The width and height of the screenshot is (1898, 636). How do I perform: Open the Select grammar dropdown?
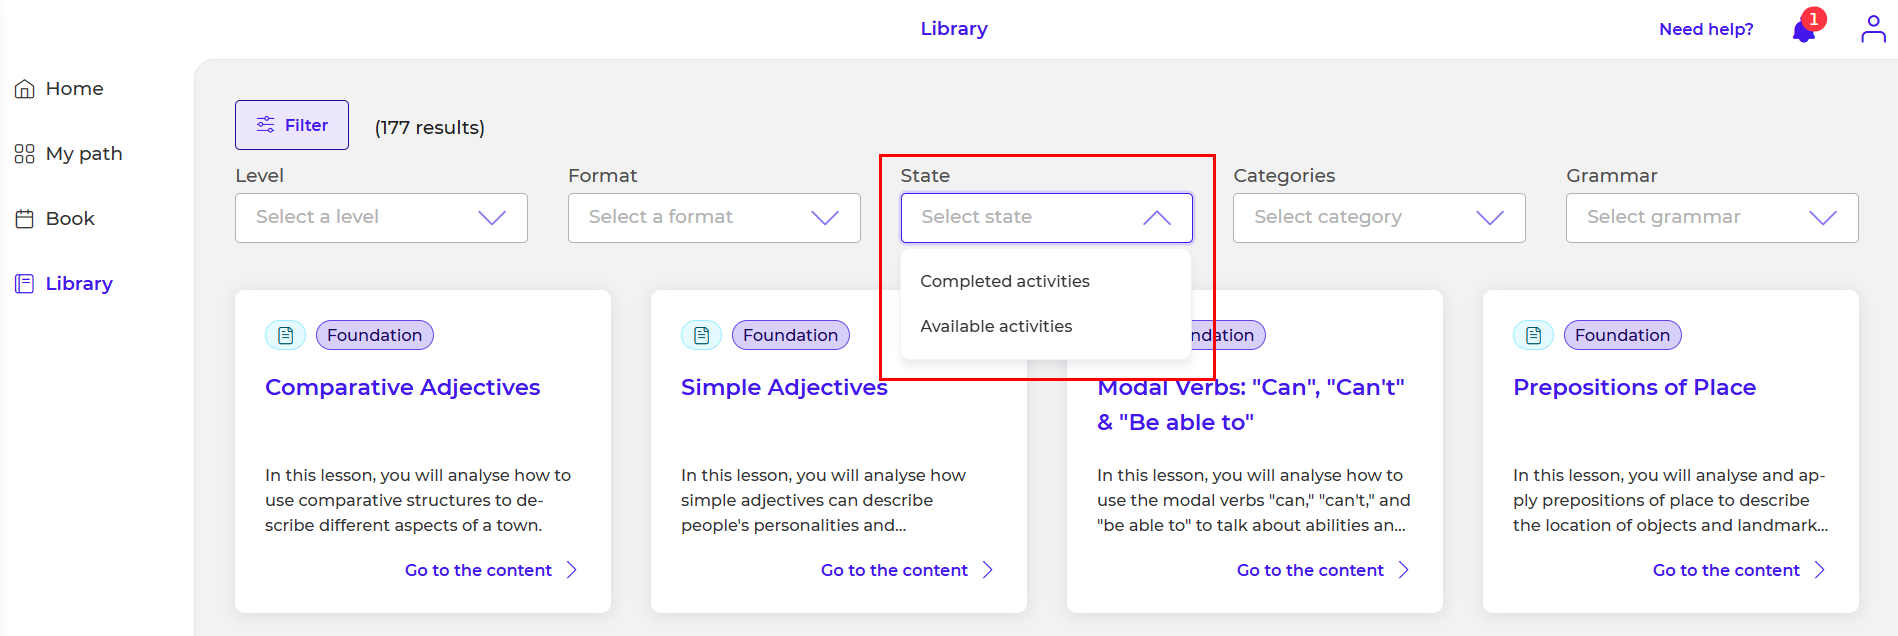[x=1712, y=218]
